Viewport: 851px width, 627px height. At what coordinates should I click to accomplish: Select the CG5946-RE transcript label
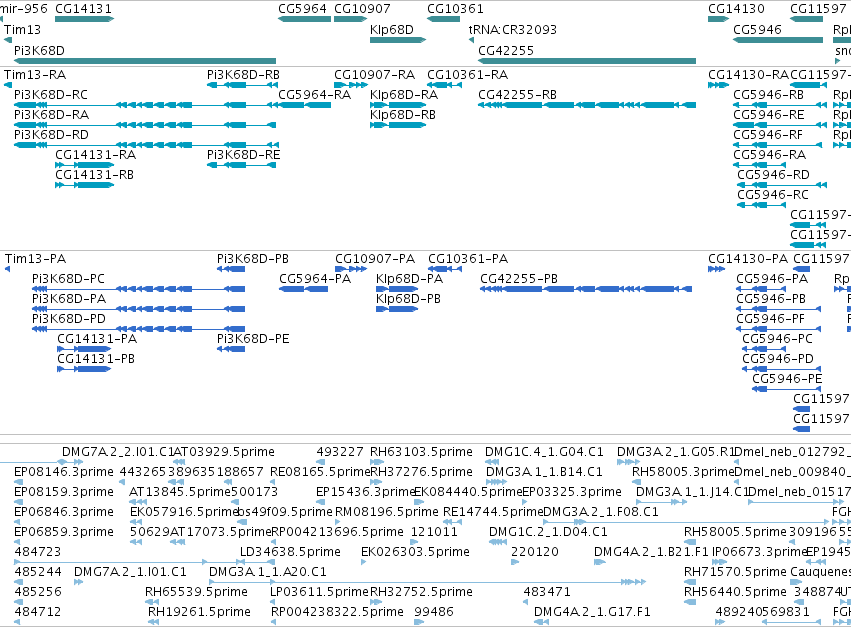769,115
